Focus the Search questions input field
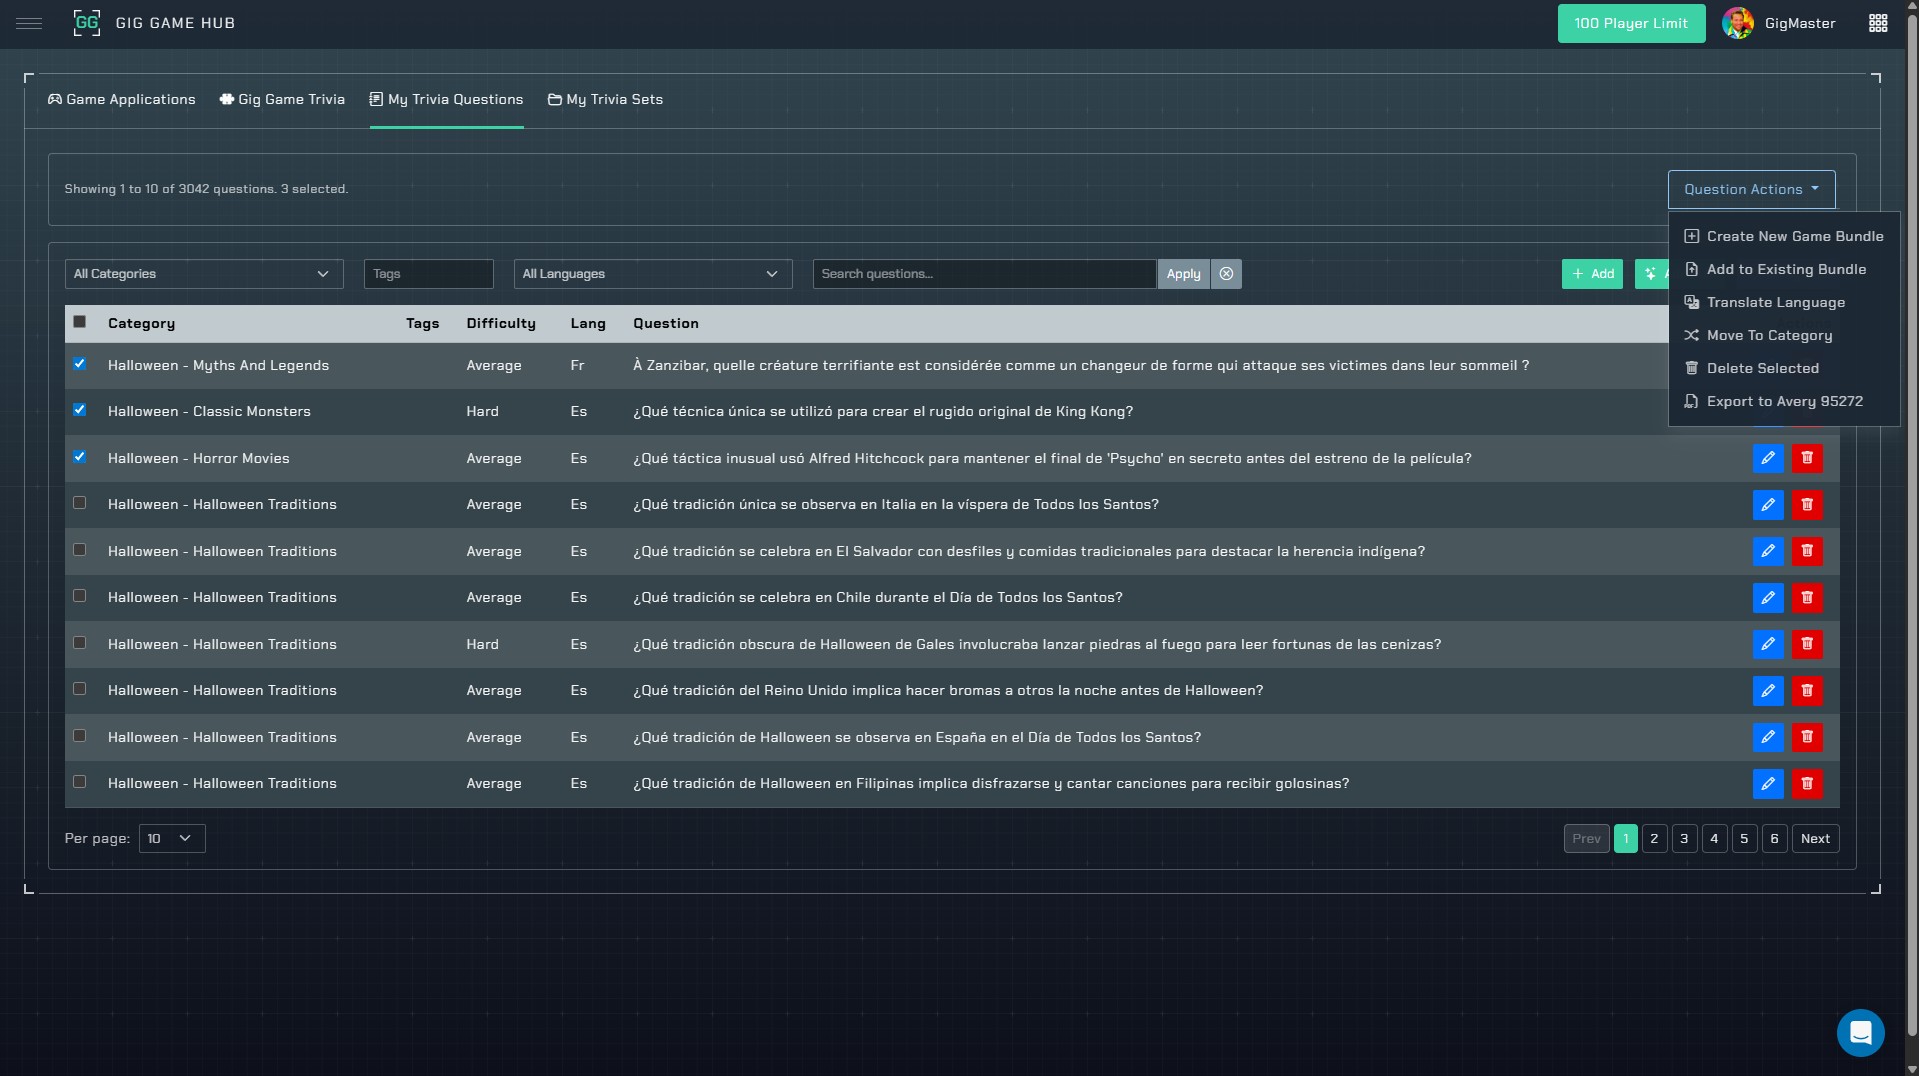Image resolution: width=1919 pixels, height=1076 pixels. pyautogui.click(x=984, y=274)
